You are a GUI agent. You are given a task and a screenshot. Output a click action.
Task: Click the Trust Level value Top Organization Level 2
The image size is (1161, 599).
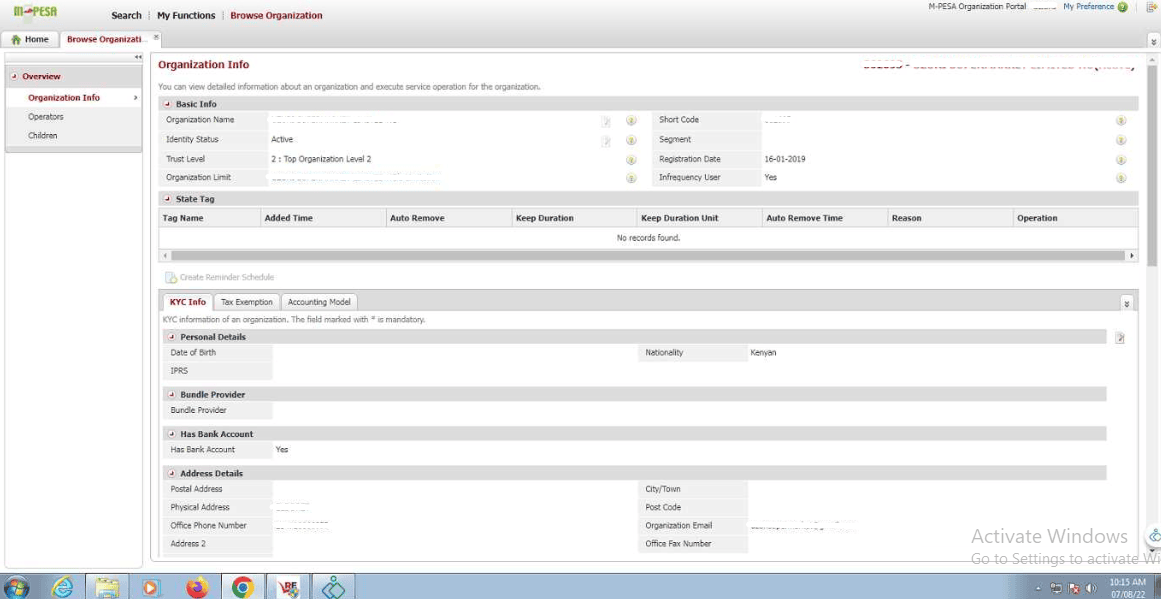pos(321,159)
